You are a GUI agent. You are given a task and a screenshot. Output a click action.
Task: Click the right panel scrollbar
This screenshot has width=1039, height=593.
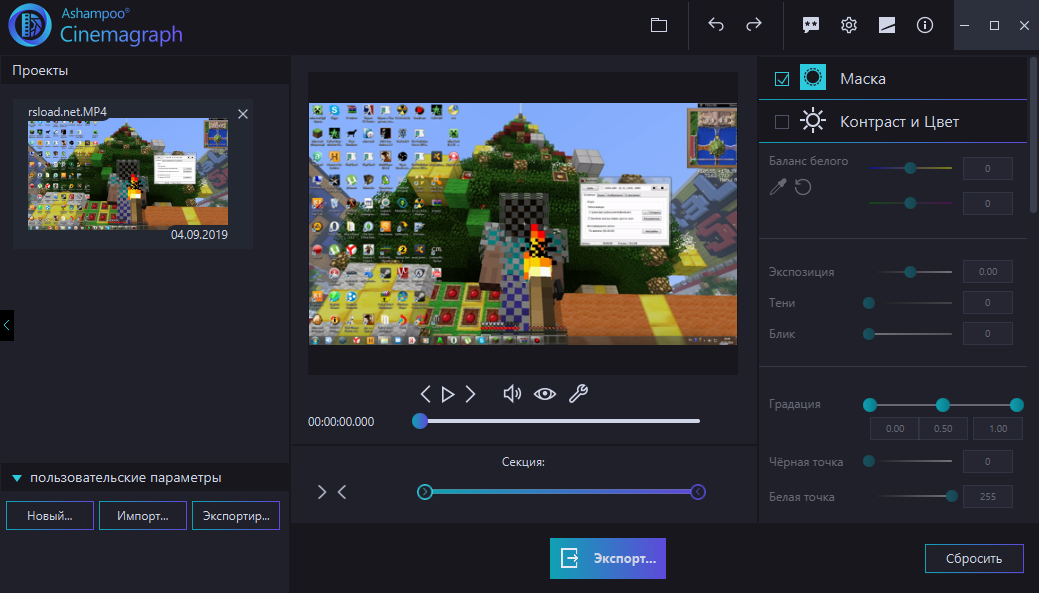tap(1034, 135)
